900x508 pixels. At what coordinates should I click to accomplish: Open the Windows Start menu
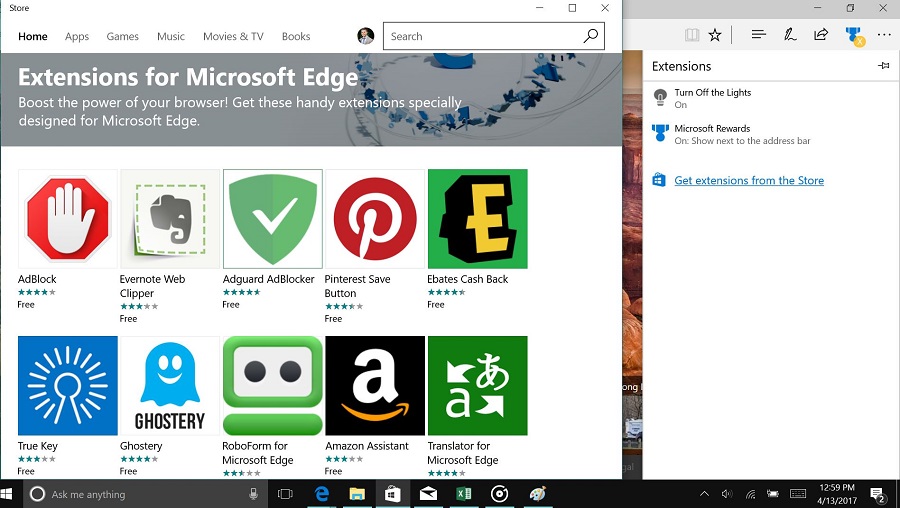tap(7, 494)
